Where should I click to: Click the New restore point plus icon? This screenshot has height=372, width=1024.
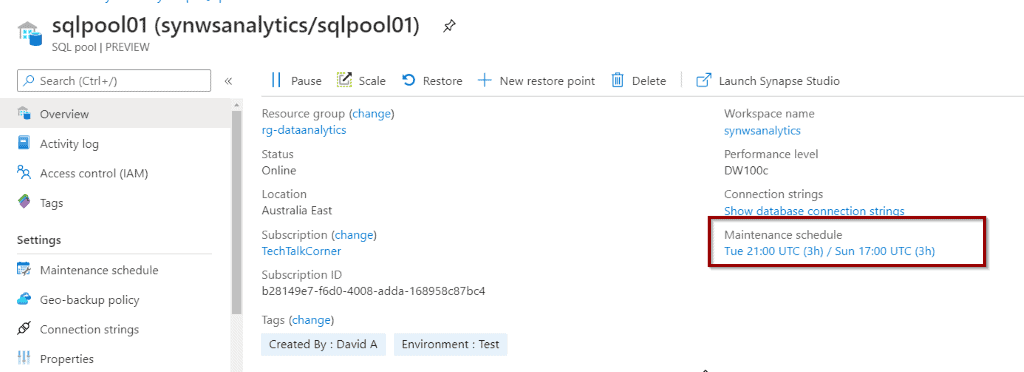[485, 80]
